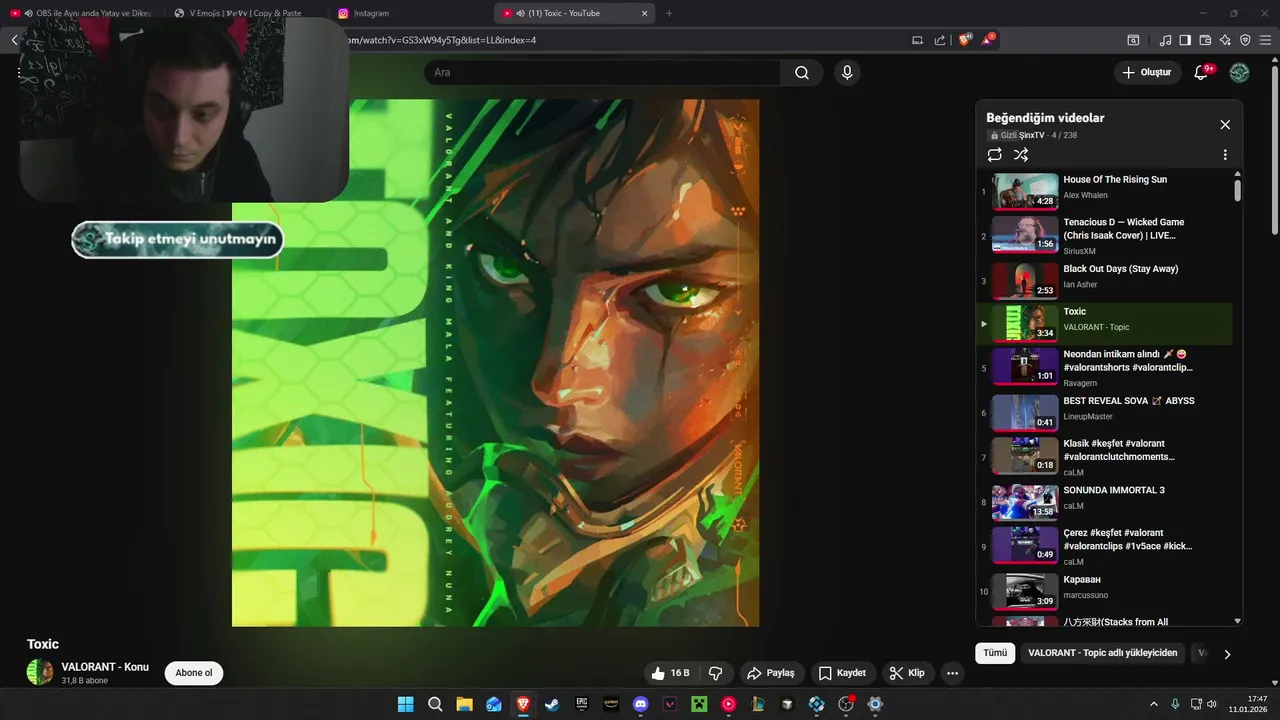Open Discord from taskbar

[641, 704]
